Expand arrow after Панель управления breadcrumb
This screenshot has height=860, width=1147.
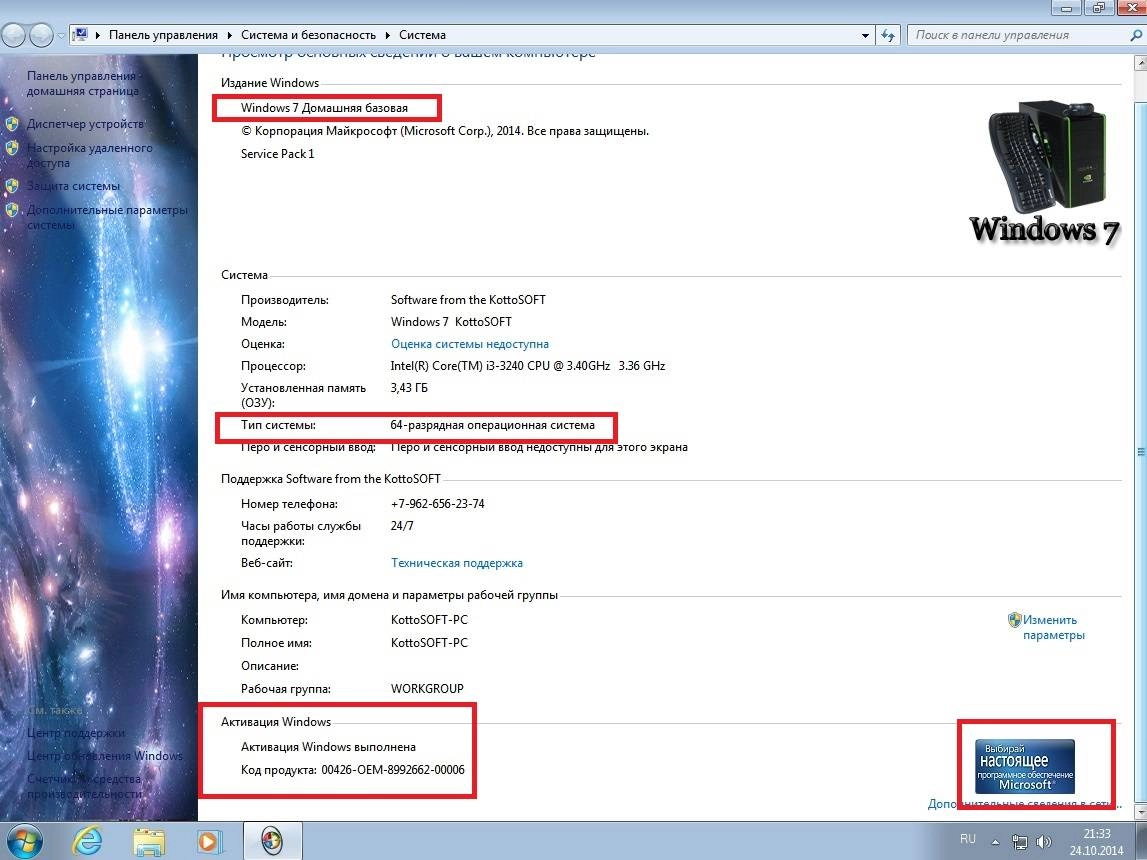pos(229,35)
